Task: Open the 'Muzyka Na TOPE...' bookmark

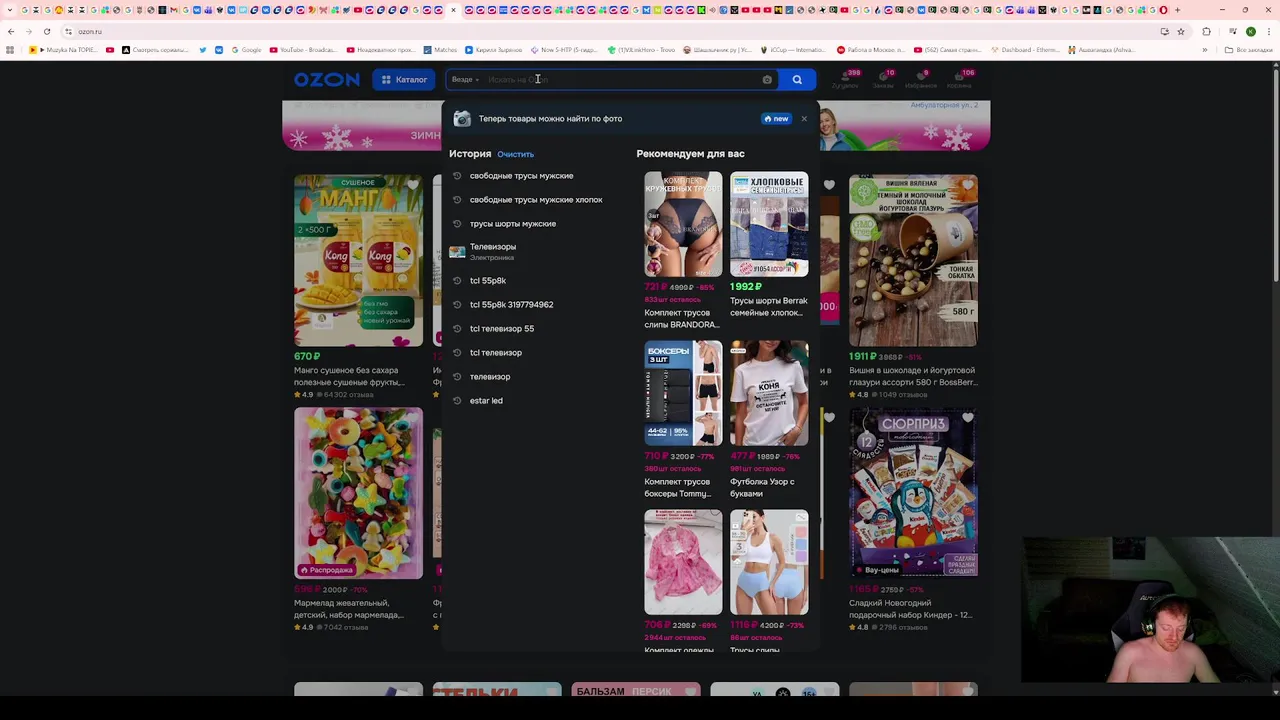Action: coord(63,50)
